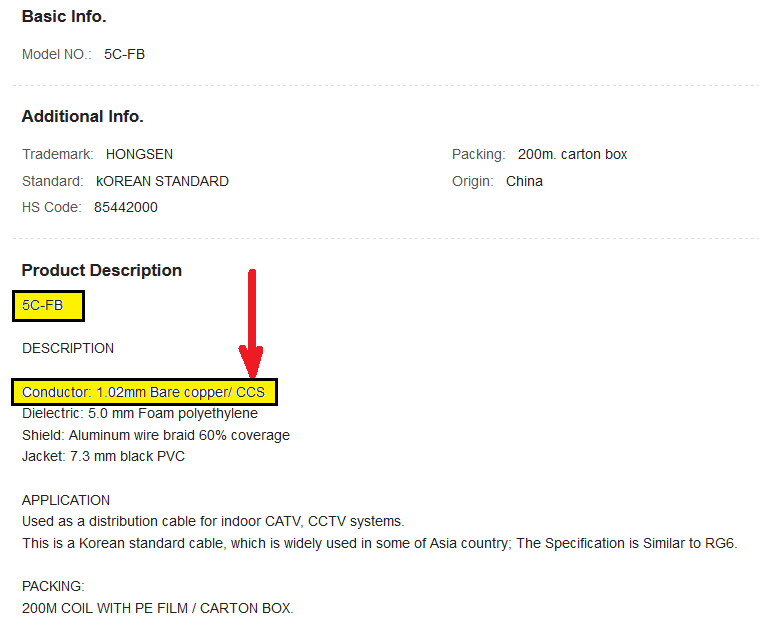Screen dimensions: 759x619
Task: Click the kOREAN STANDARD value
Action: [162, 181]
